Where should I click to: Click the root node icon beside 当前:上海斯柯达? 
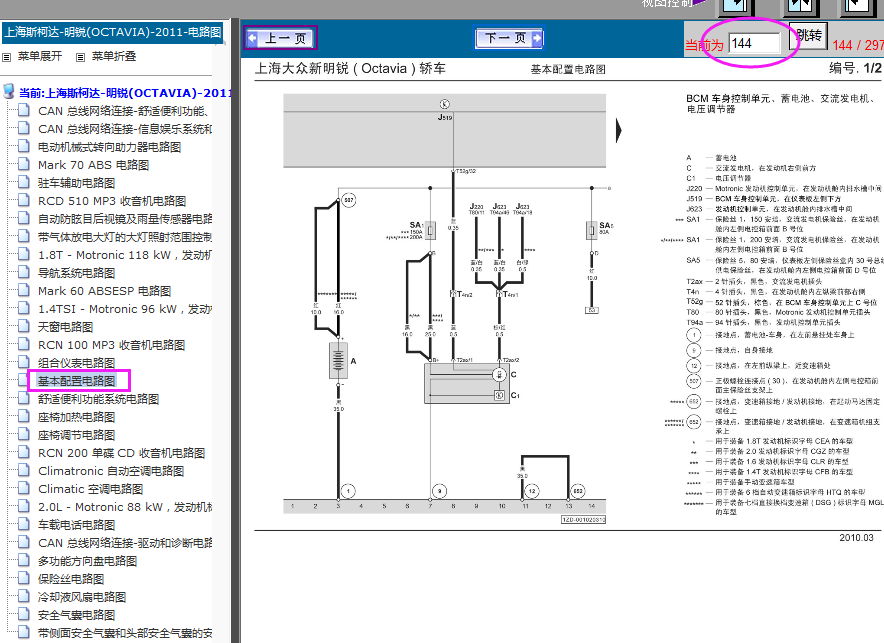pos(8,91)
